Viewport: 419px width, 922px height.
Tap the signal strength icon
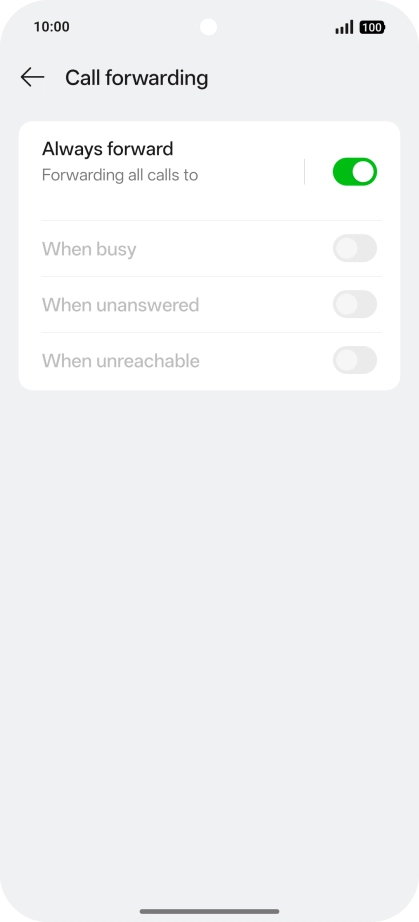[x=344, y=27]
